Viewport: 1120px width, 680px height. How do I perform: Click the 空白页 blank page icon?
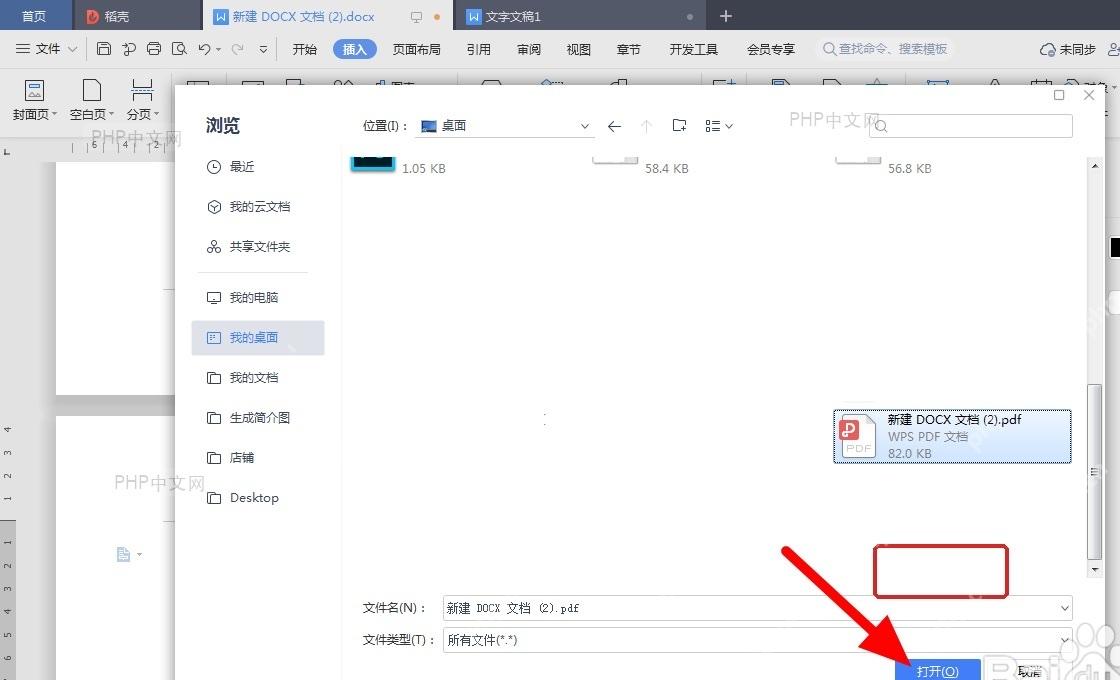tap(91, 90)
